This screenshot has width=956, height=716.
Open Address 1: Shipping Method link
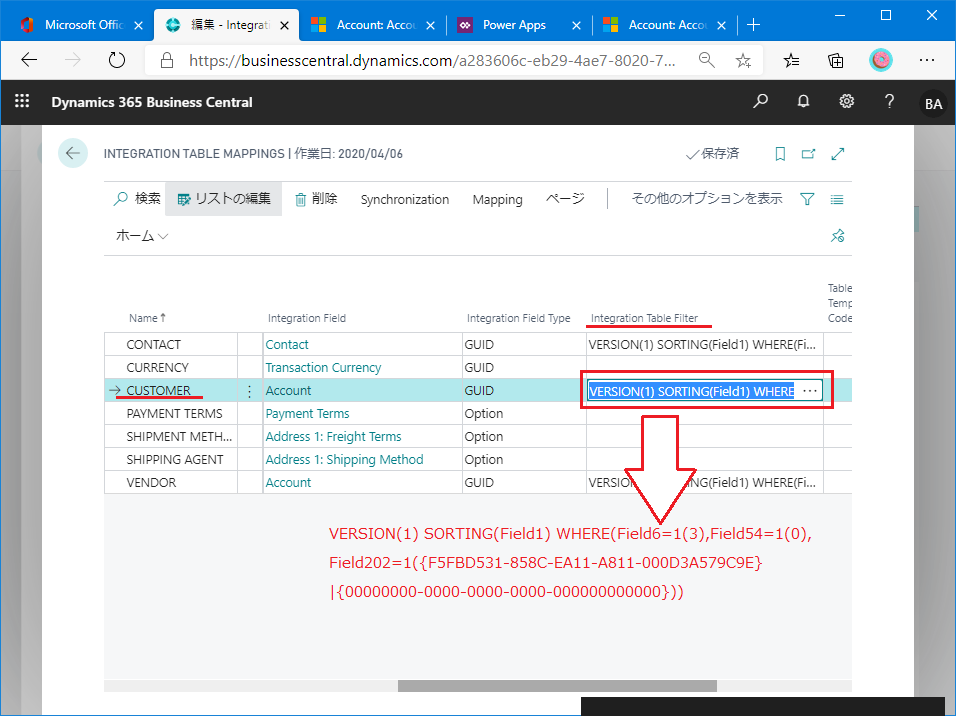click(x=344, y=460)
